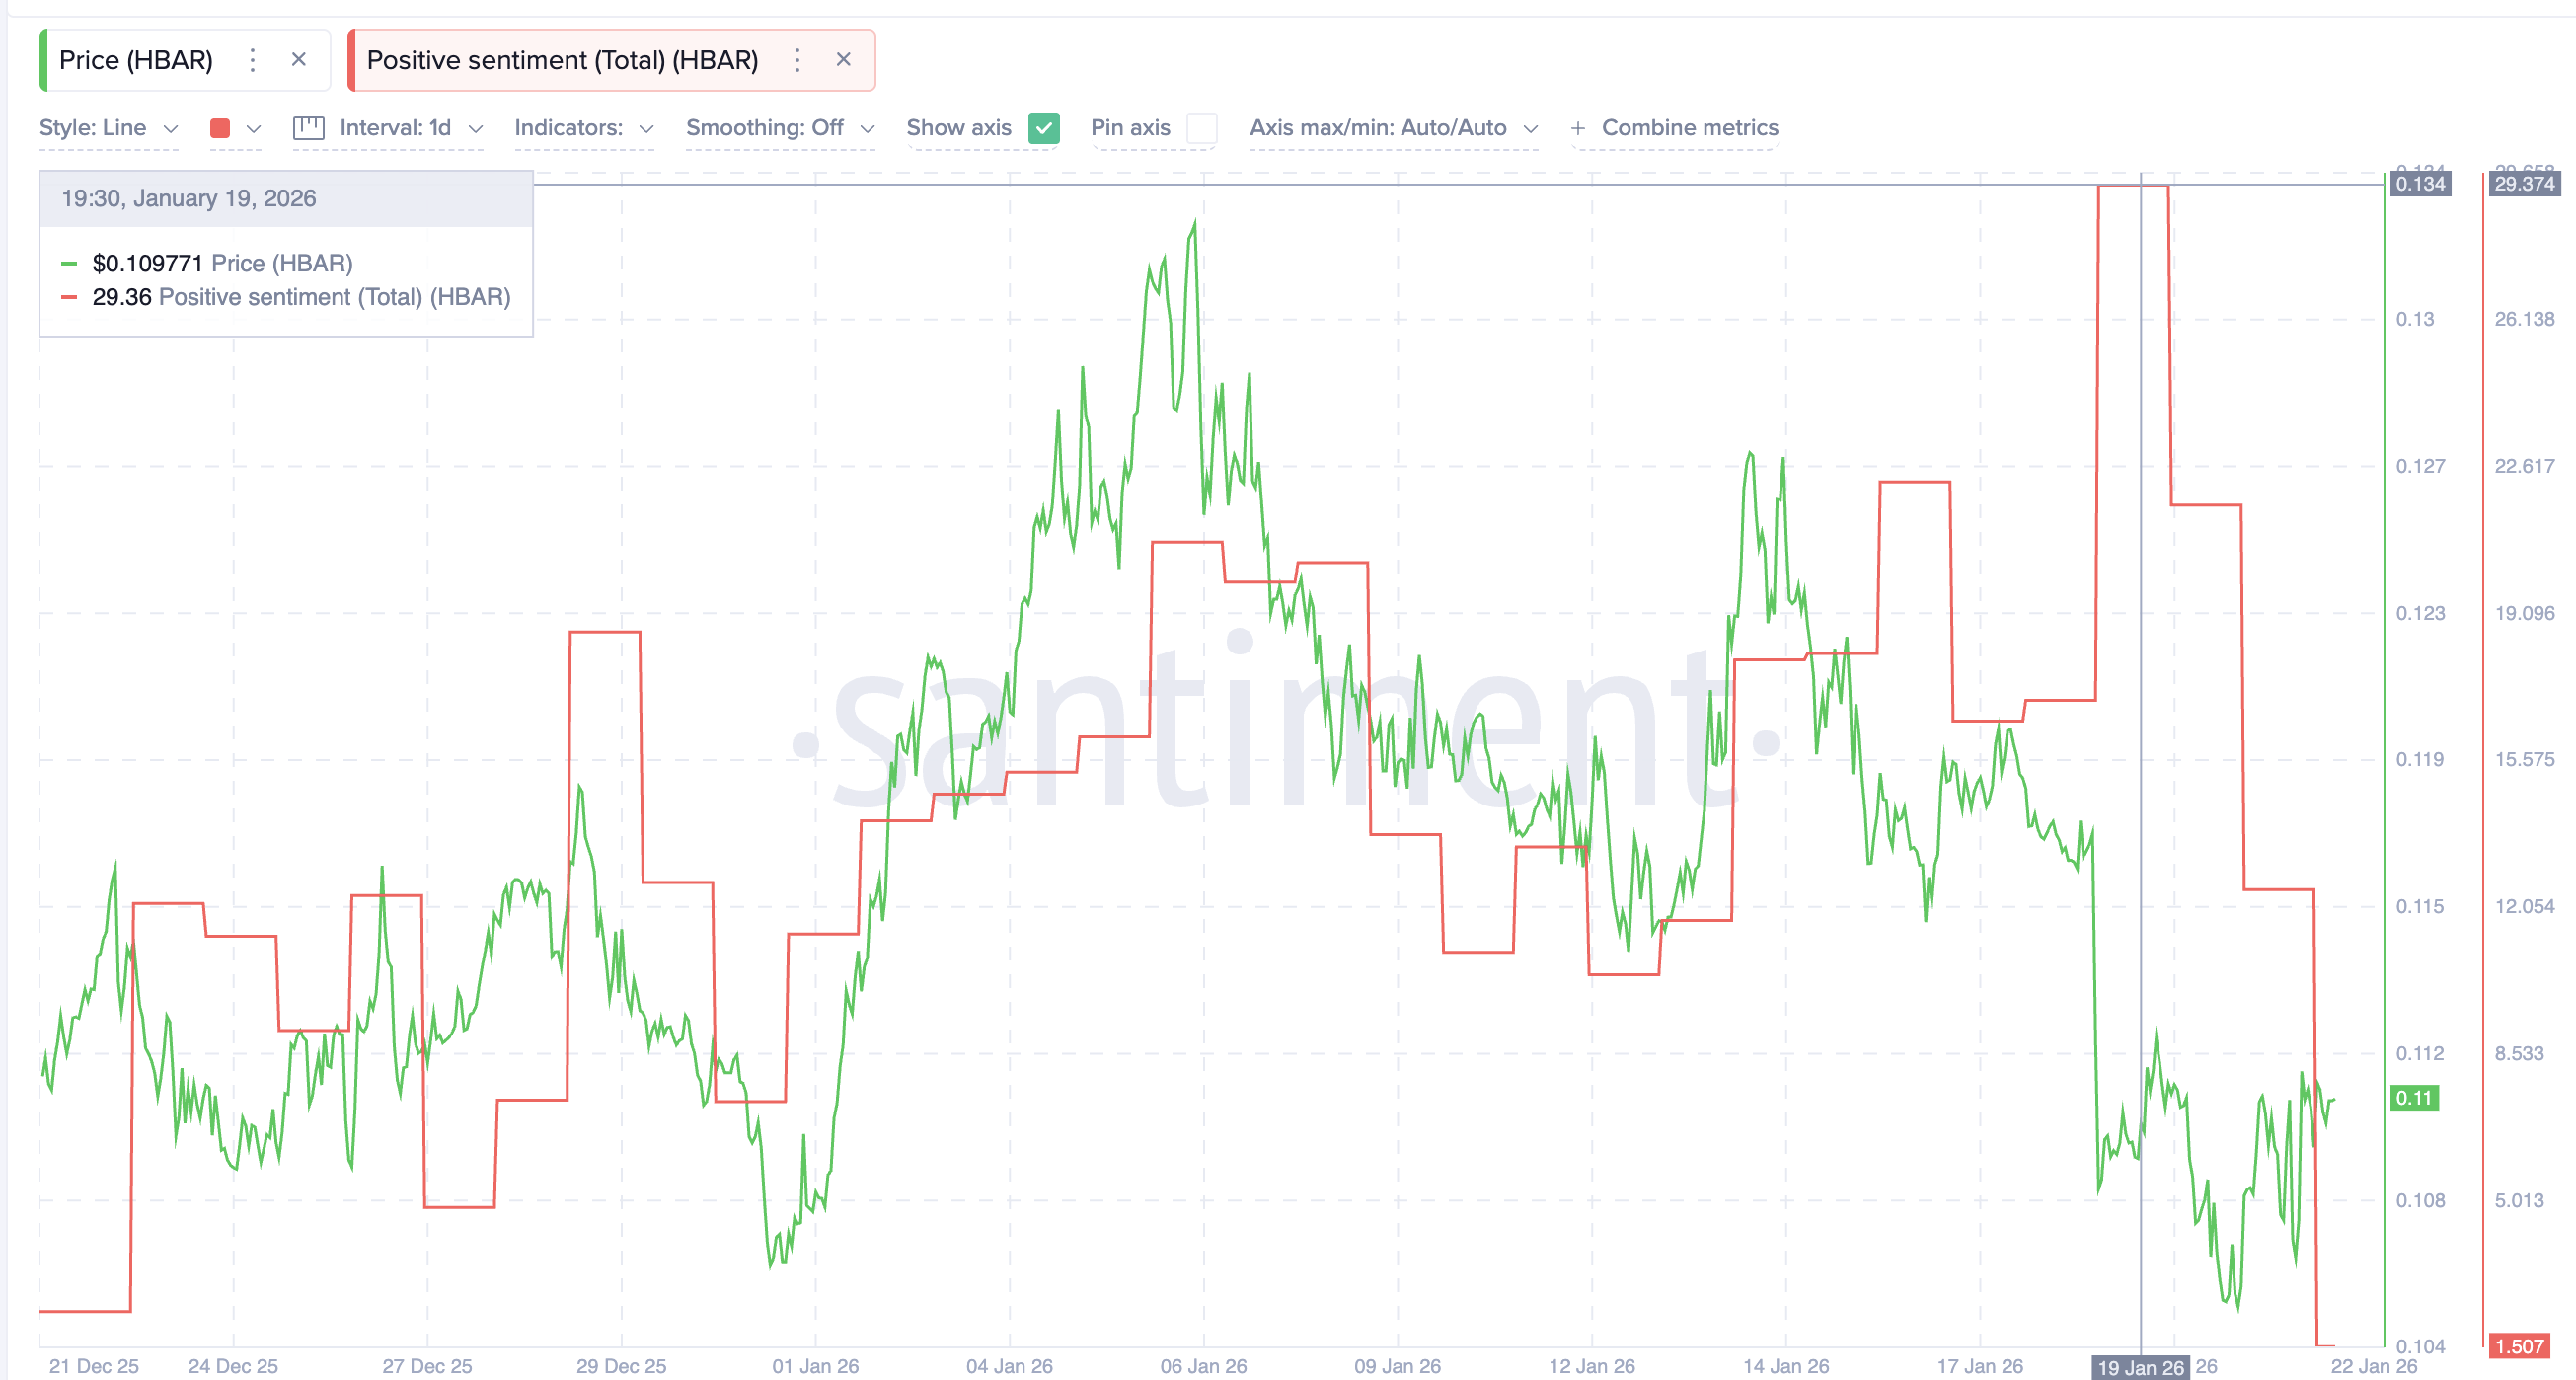Remove the Price (HBAR) metric
The height and width of the screenshot is (1380, 2576).
click(x=299, y=60)
